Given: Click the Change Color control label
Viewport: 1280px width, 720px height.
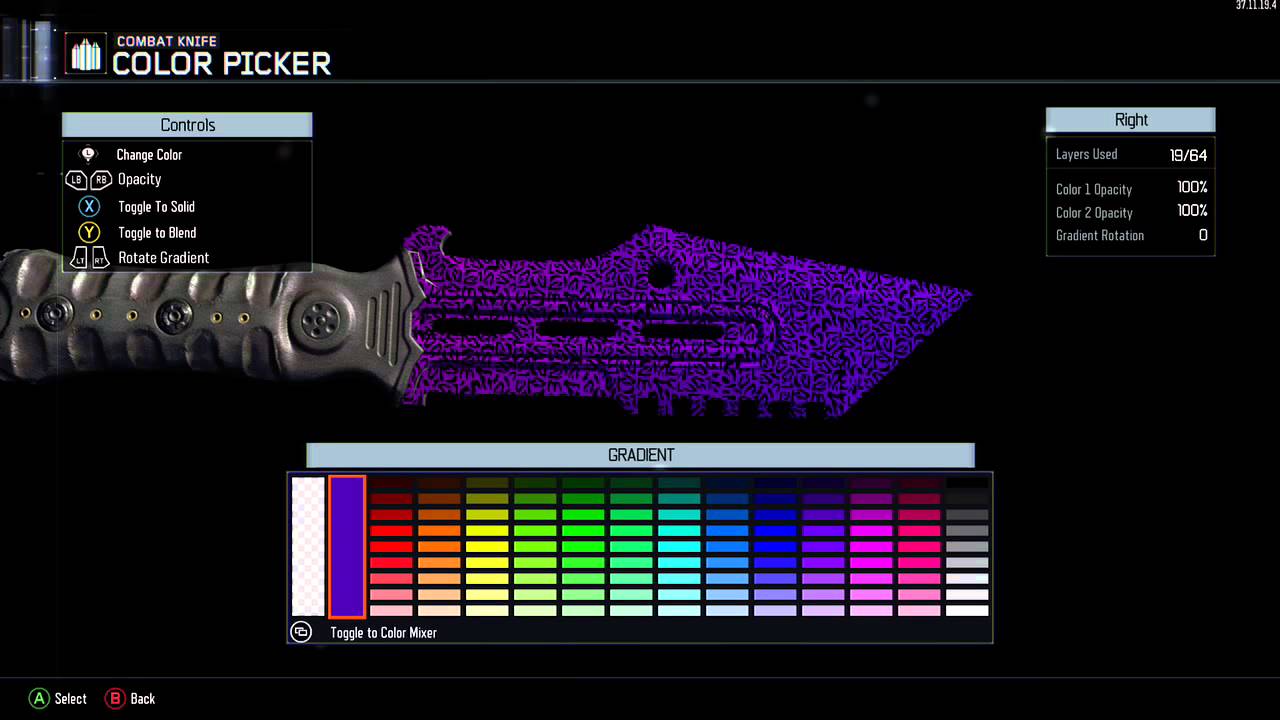Looking at the screenshot, I should coord(149,155).
